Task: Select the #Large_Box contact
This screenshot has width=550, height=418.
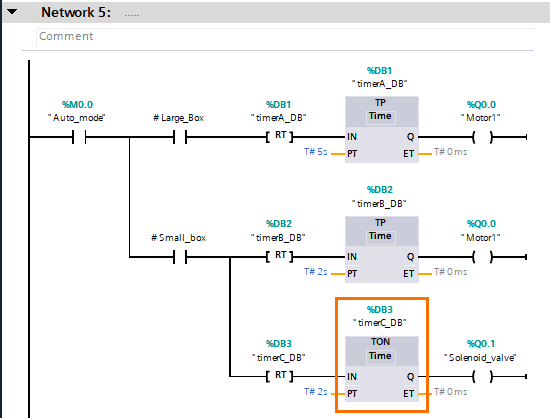Action: [x=180, y=137]
